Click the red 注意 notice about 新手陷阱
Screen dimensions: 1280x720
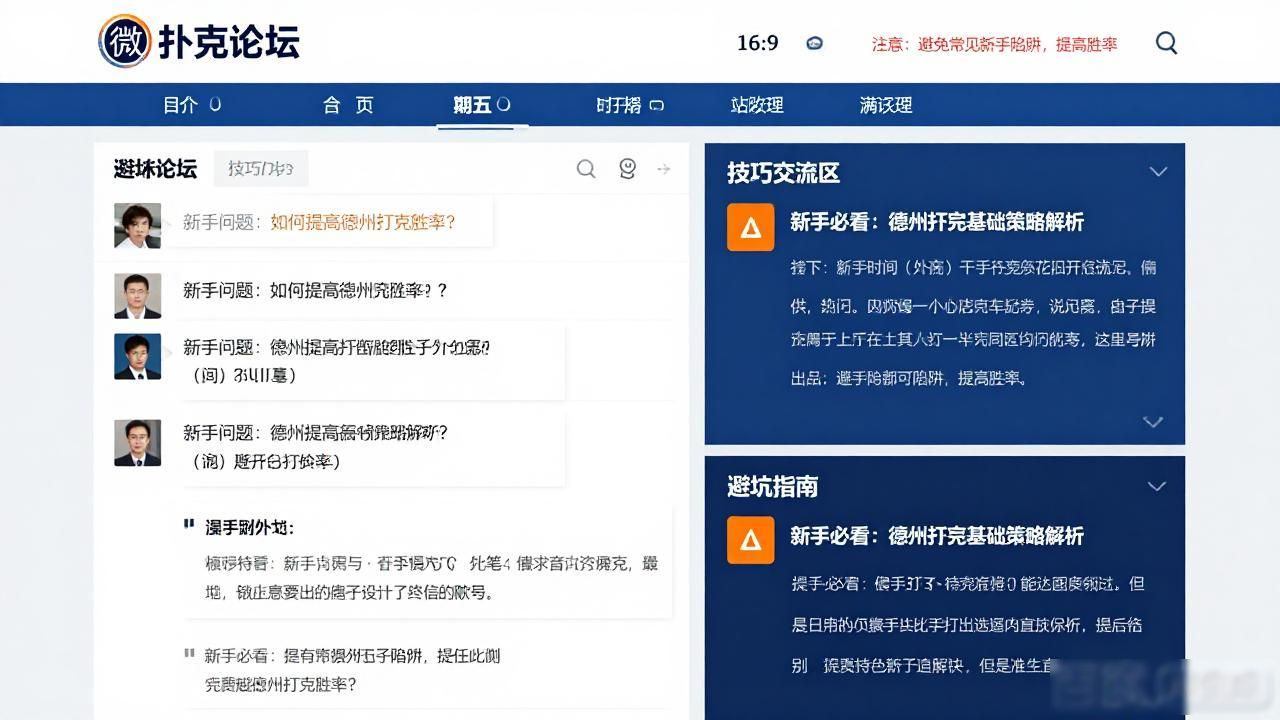click(x=994, y=44)
